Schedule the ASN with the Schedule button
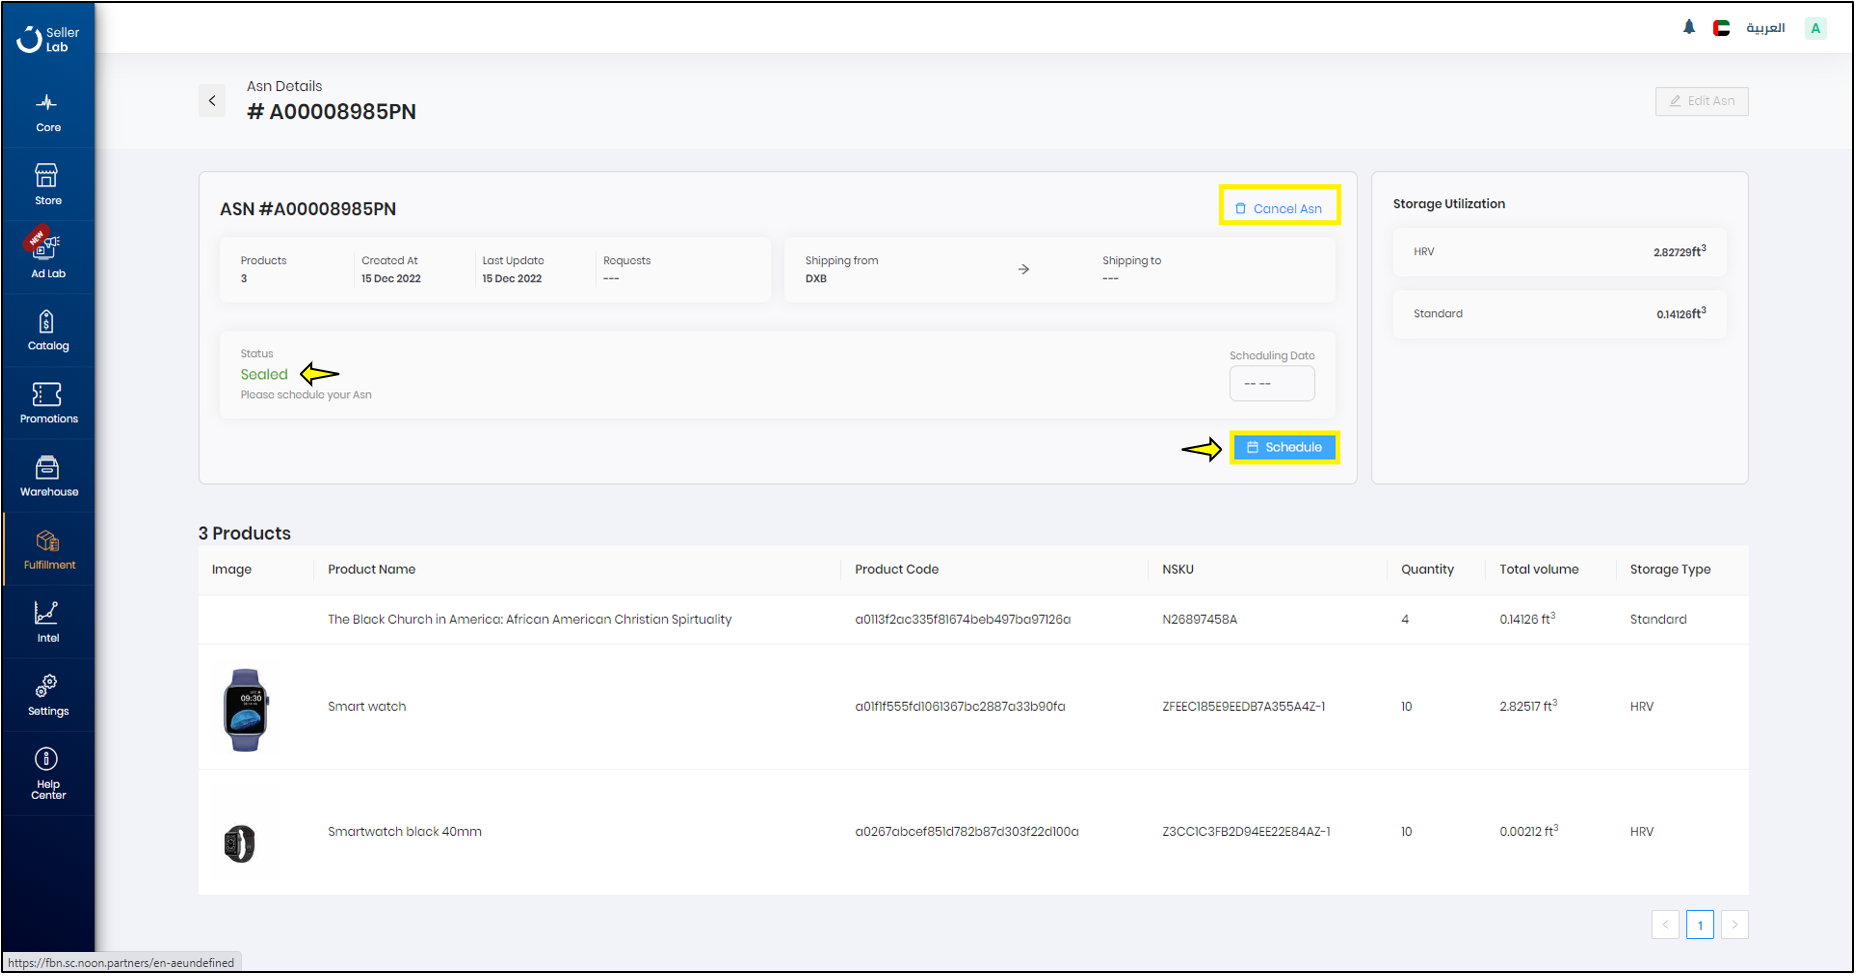Screen dimensions: 1857x976 pyautogui.click(x=1285, y=447)
